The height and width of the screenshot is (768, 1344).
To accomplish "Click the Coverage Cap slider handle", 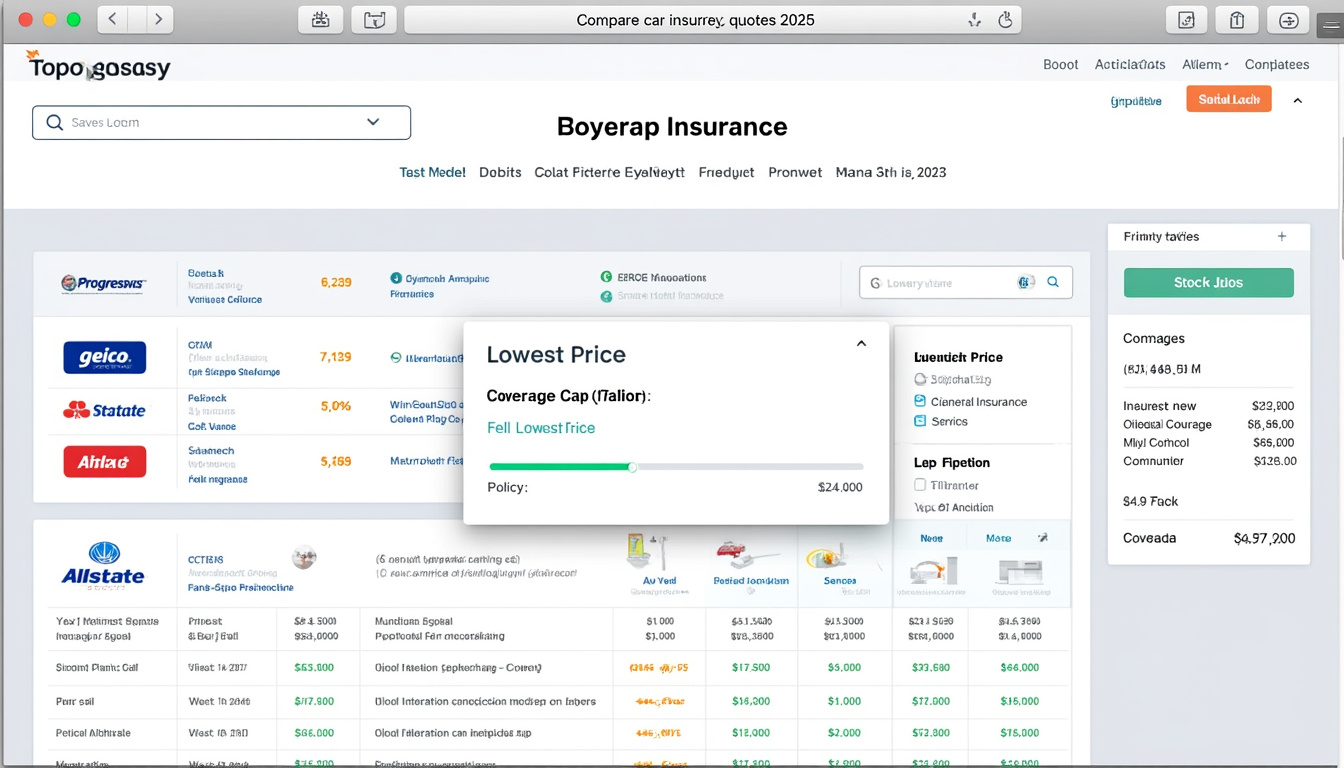I will (x=632, y=467).
